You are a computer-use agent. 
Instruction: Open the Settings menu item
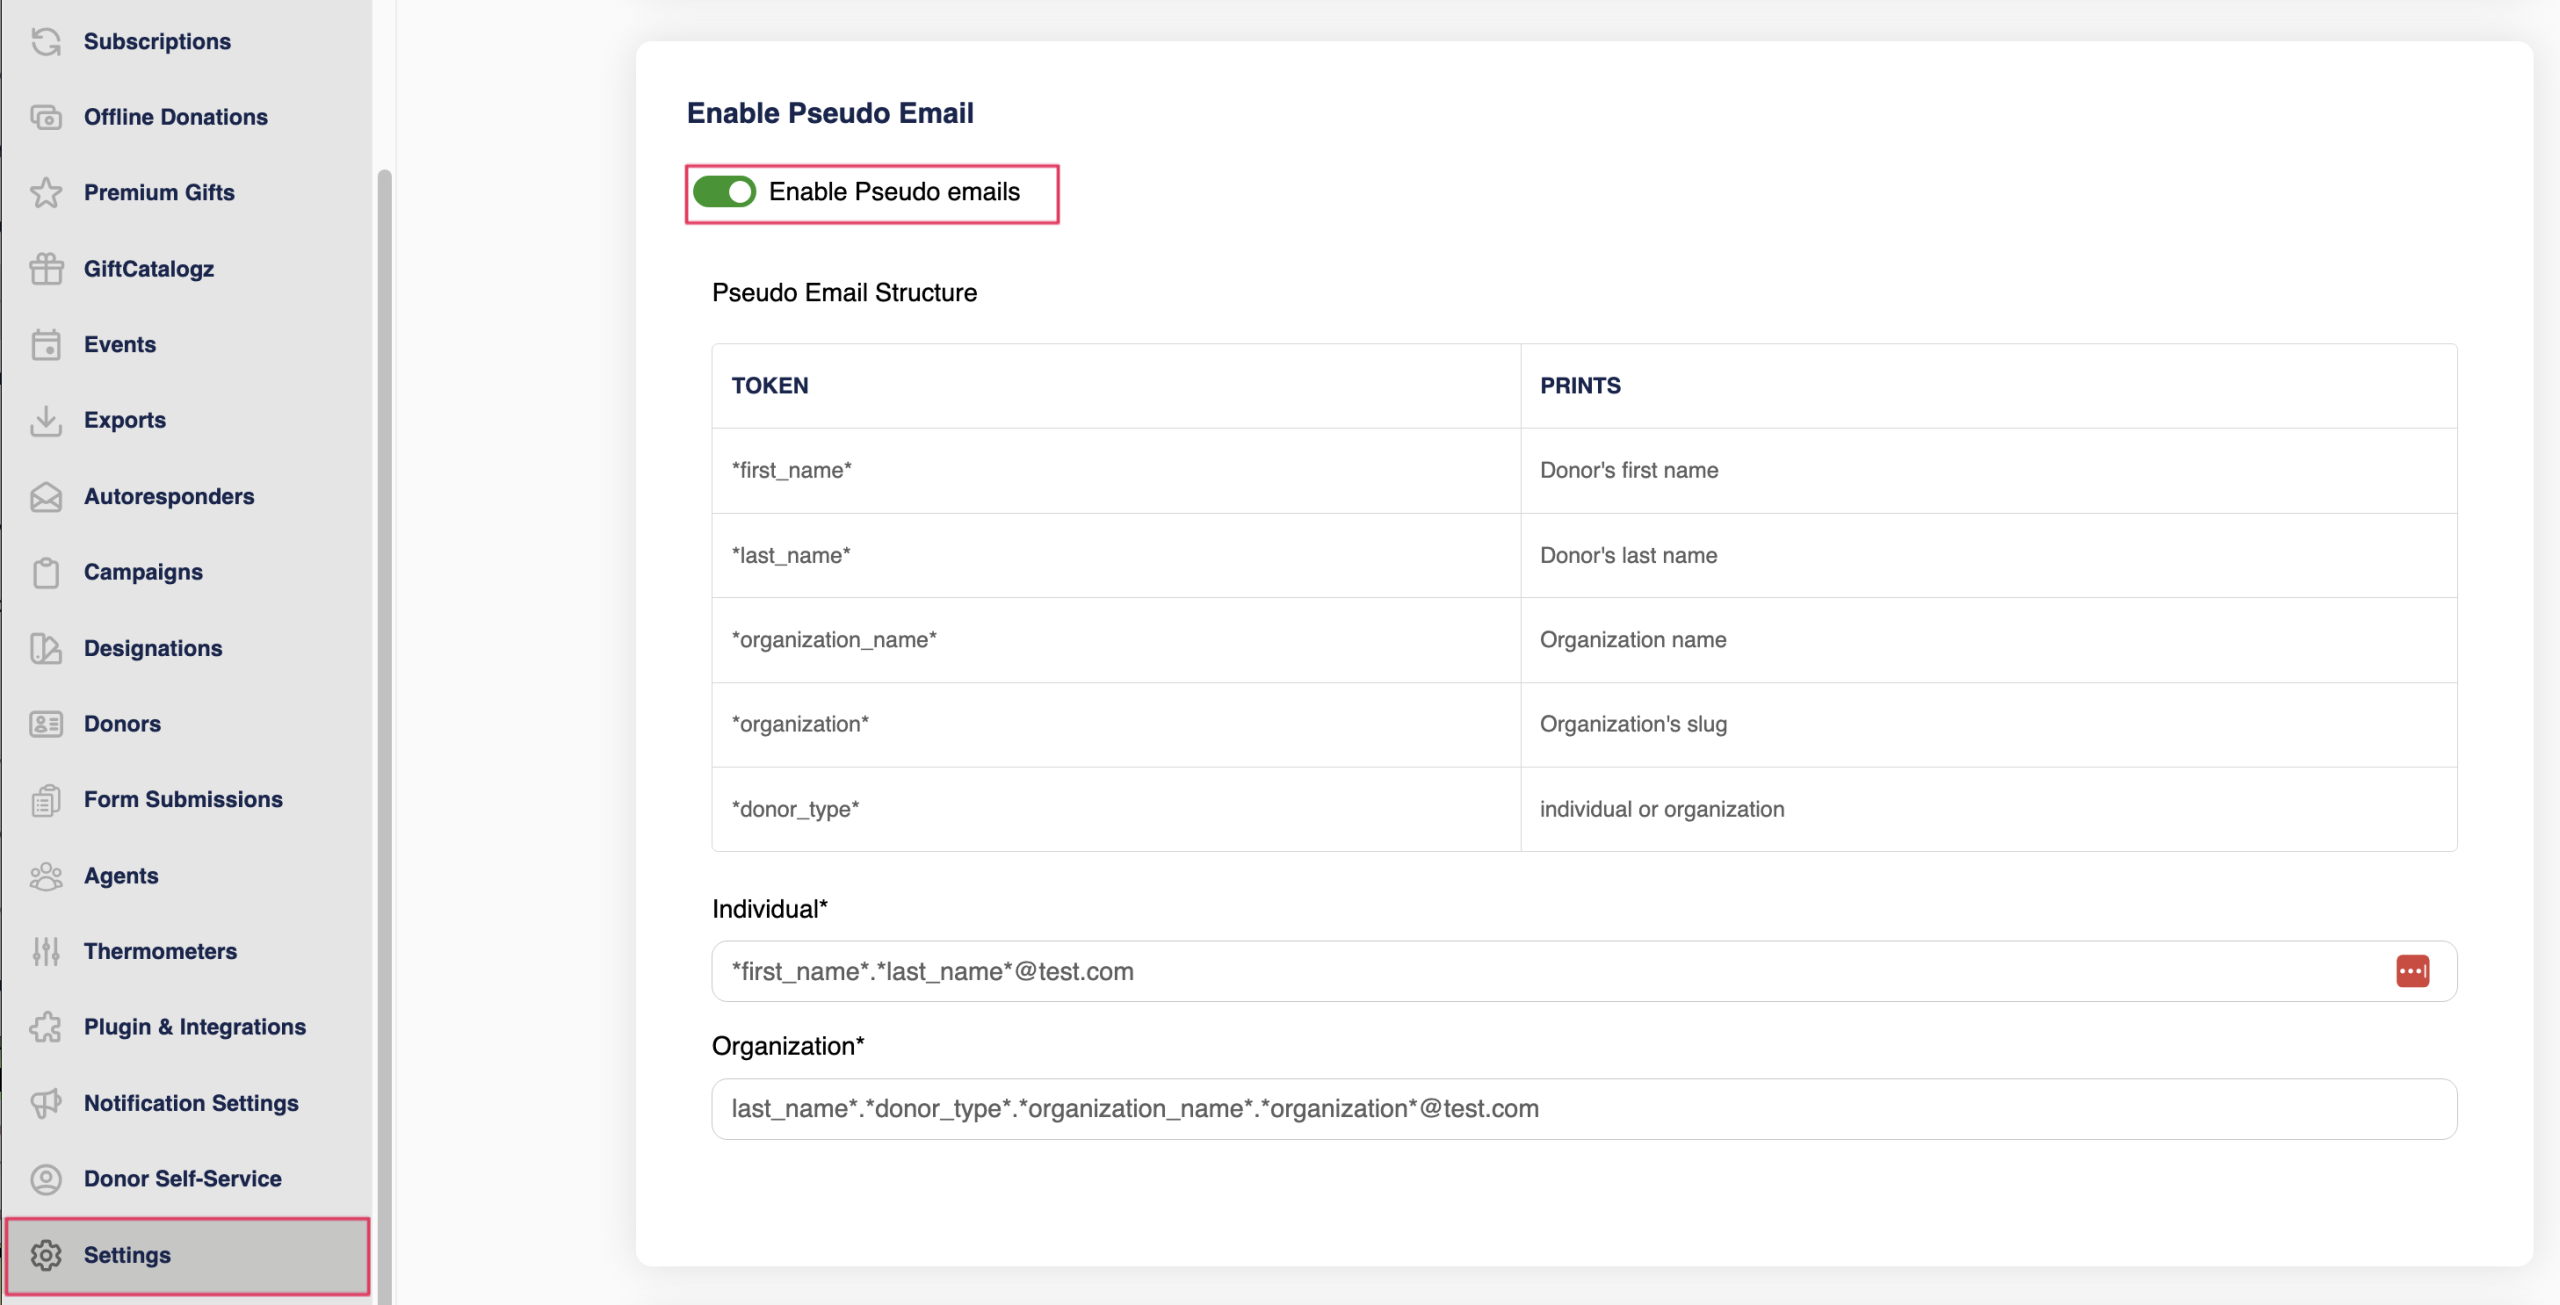click(x=127, y=1255)
